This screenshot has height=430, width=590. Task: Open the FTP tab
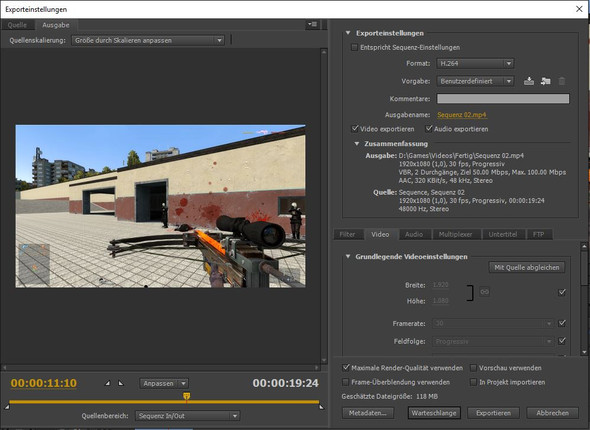(x=538, y=234)
